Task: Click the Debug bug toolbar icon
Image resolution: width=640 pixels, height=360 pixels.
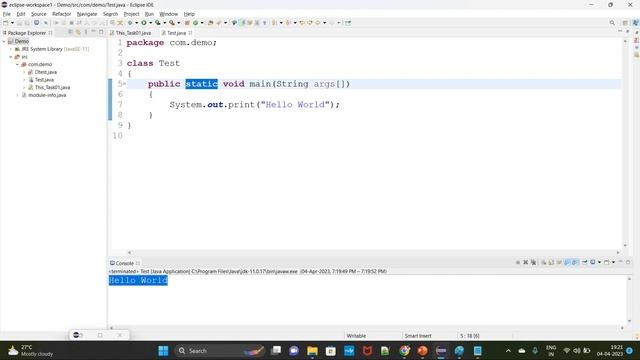Action: (x=130, y=23)
